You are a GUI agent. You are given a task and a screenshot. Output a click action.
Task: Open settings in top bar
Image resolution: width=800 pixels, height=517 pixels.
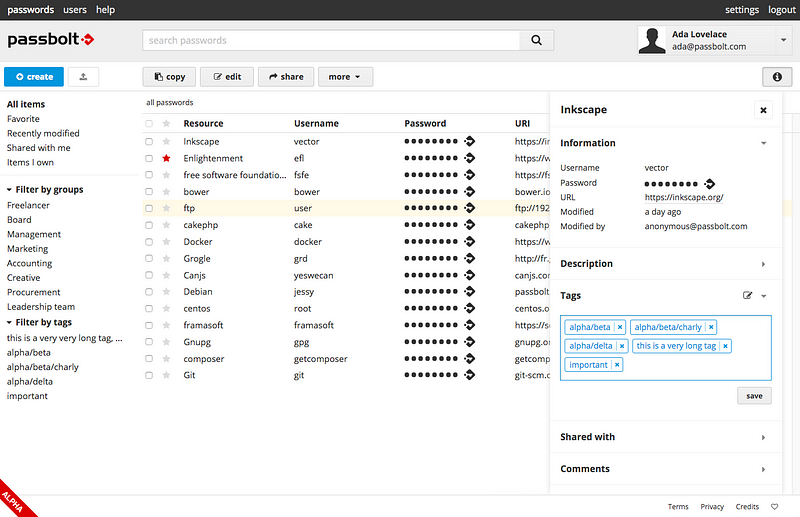click(x=742, y=10)
